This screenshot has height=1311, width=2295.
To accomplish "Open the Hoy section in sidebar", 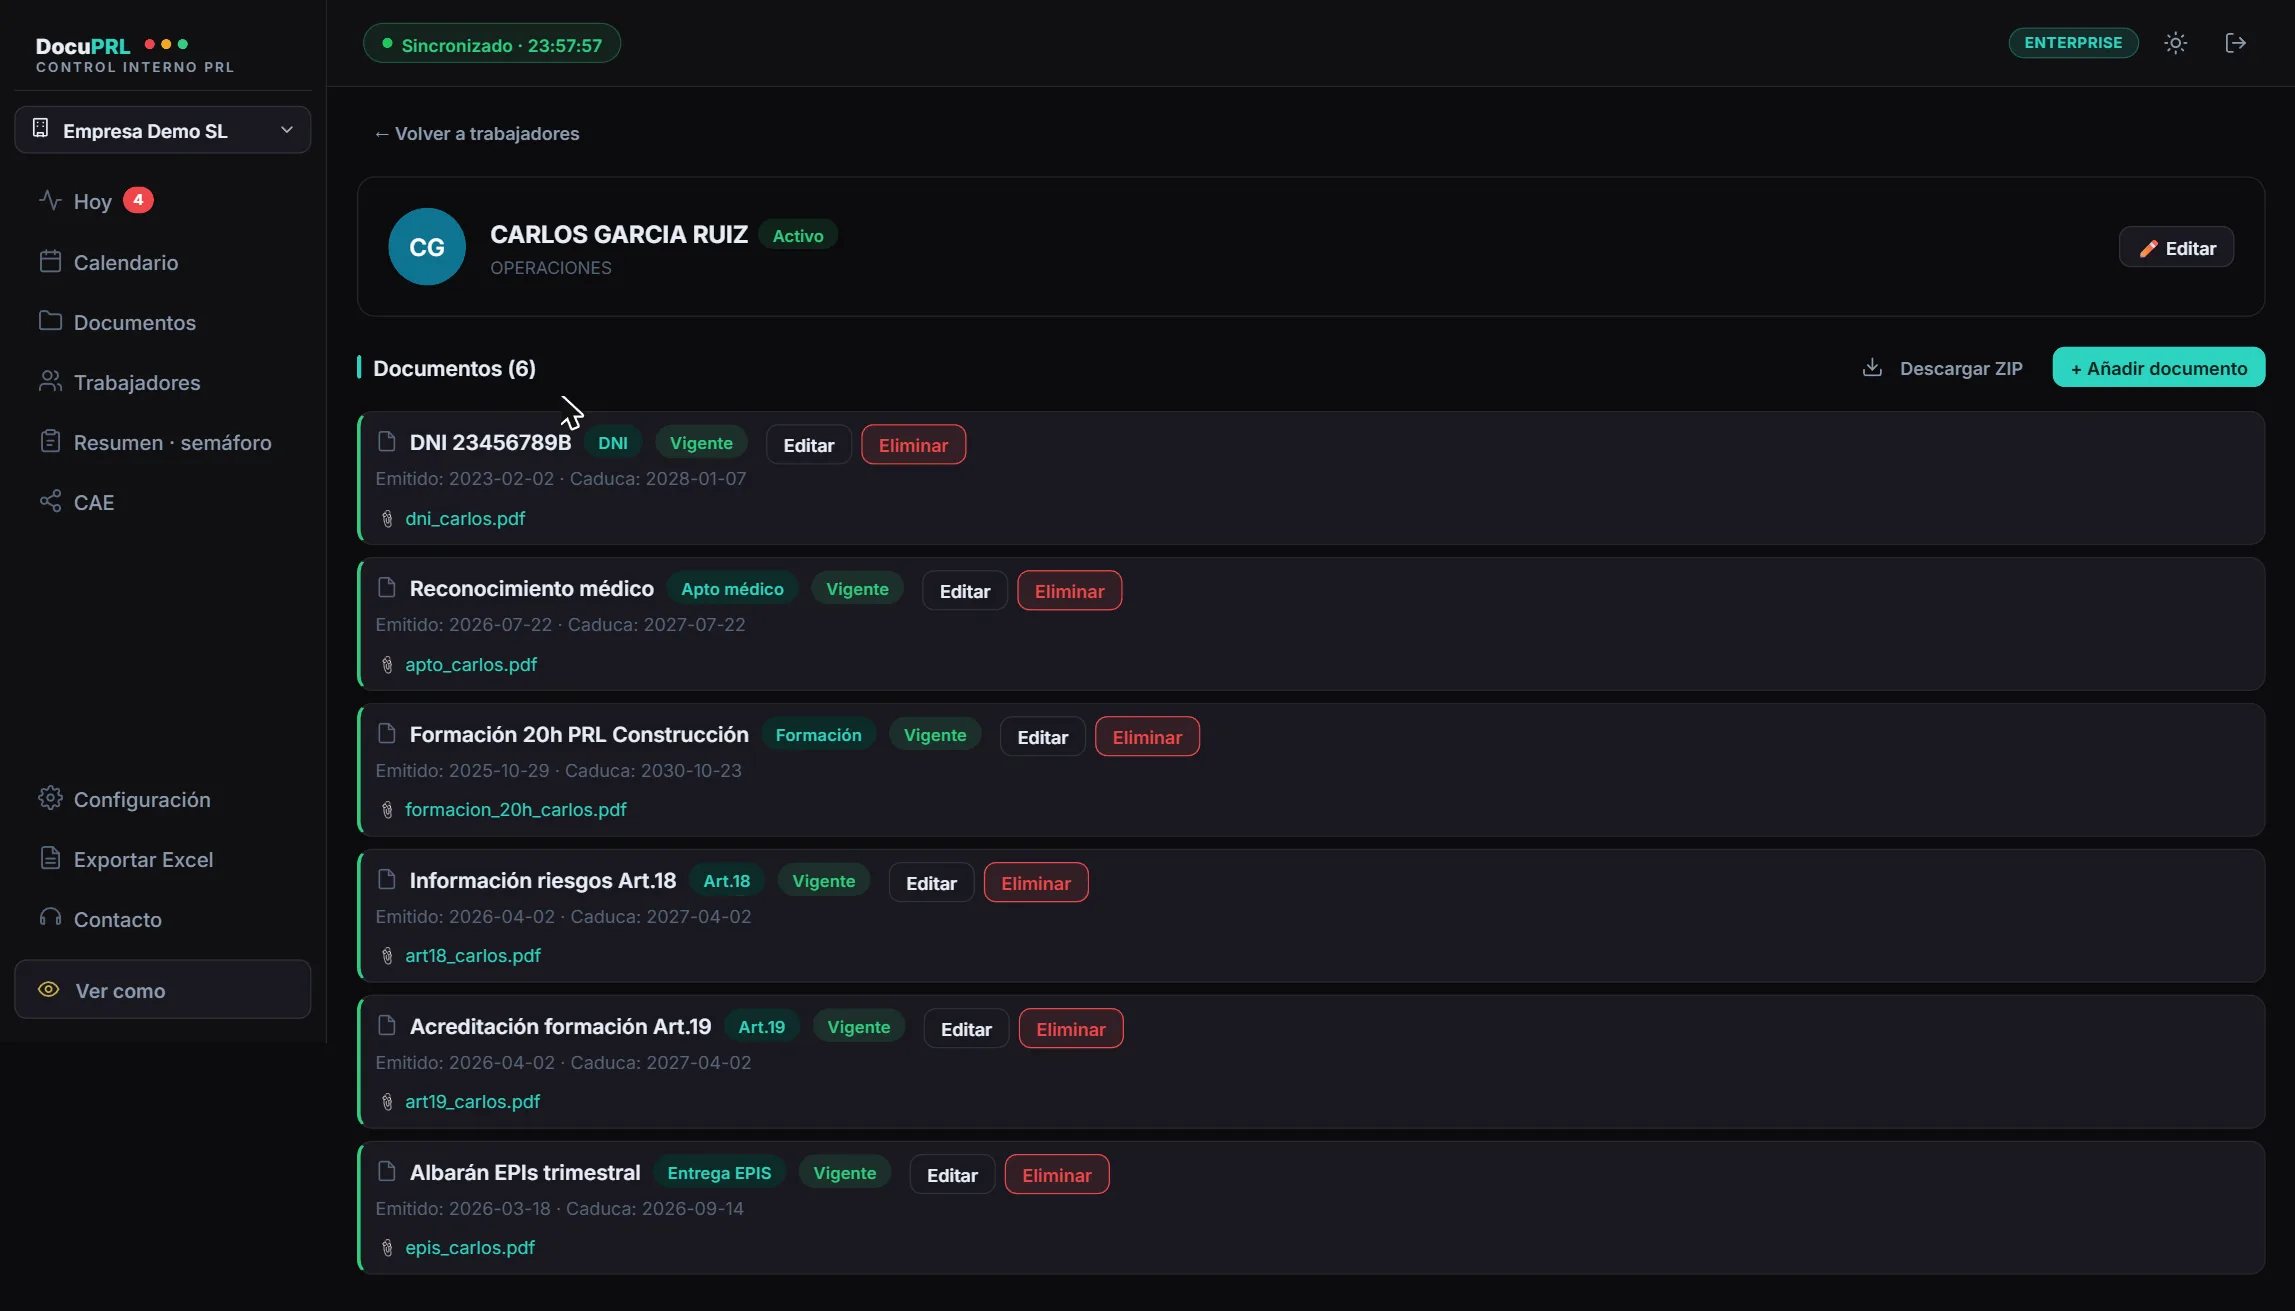I will click(92, 202).
